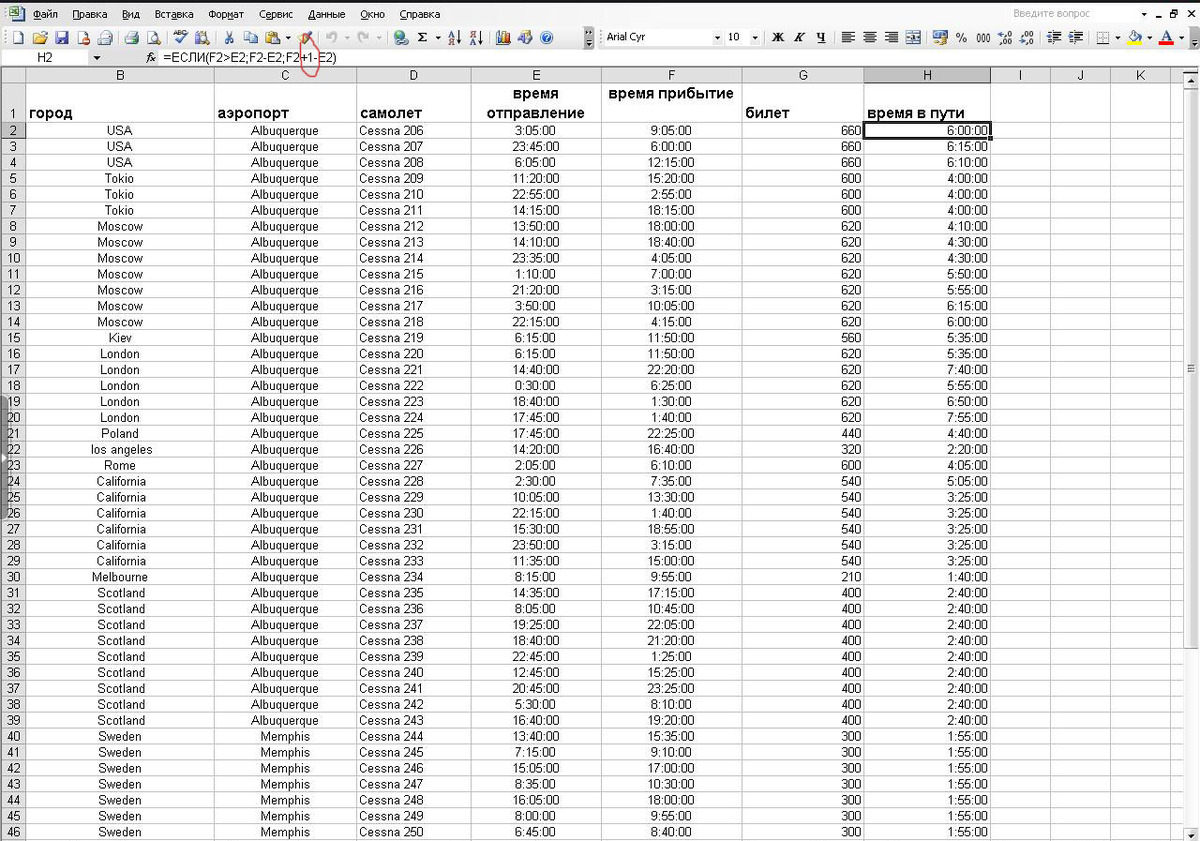Open the AutoSum functions dropdown arrow

[438, 37]
